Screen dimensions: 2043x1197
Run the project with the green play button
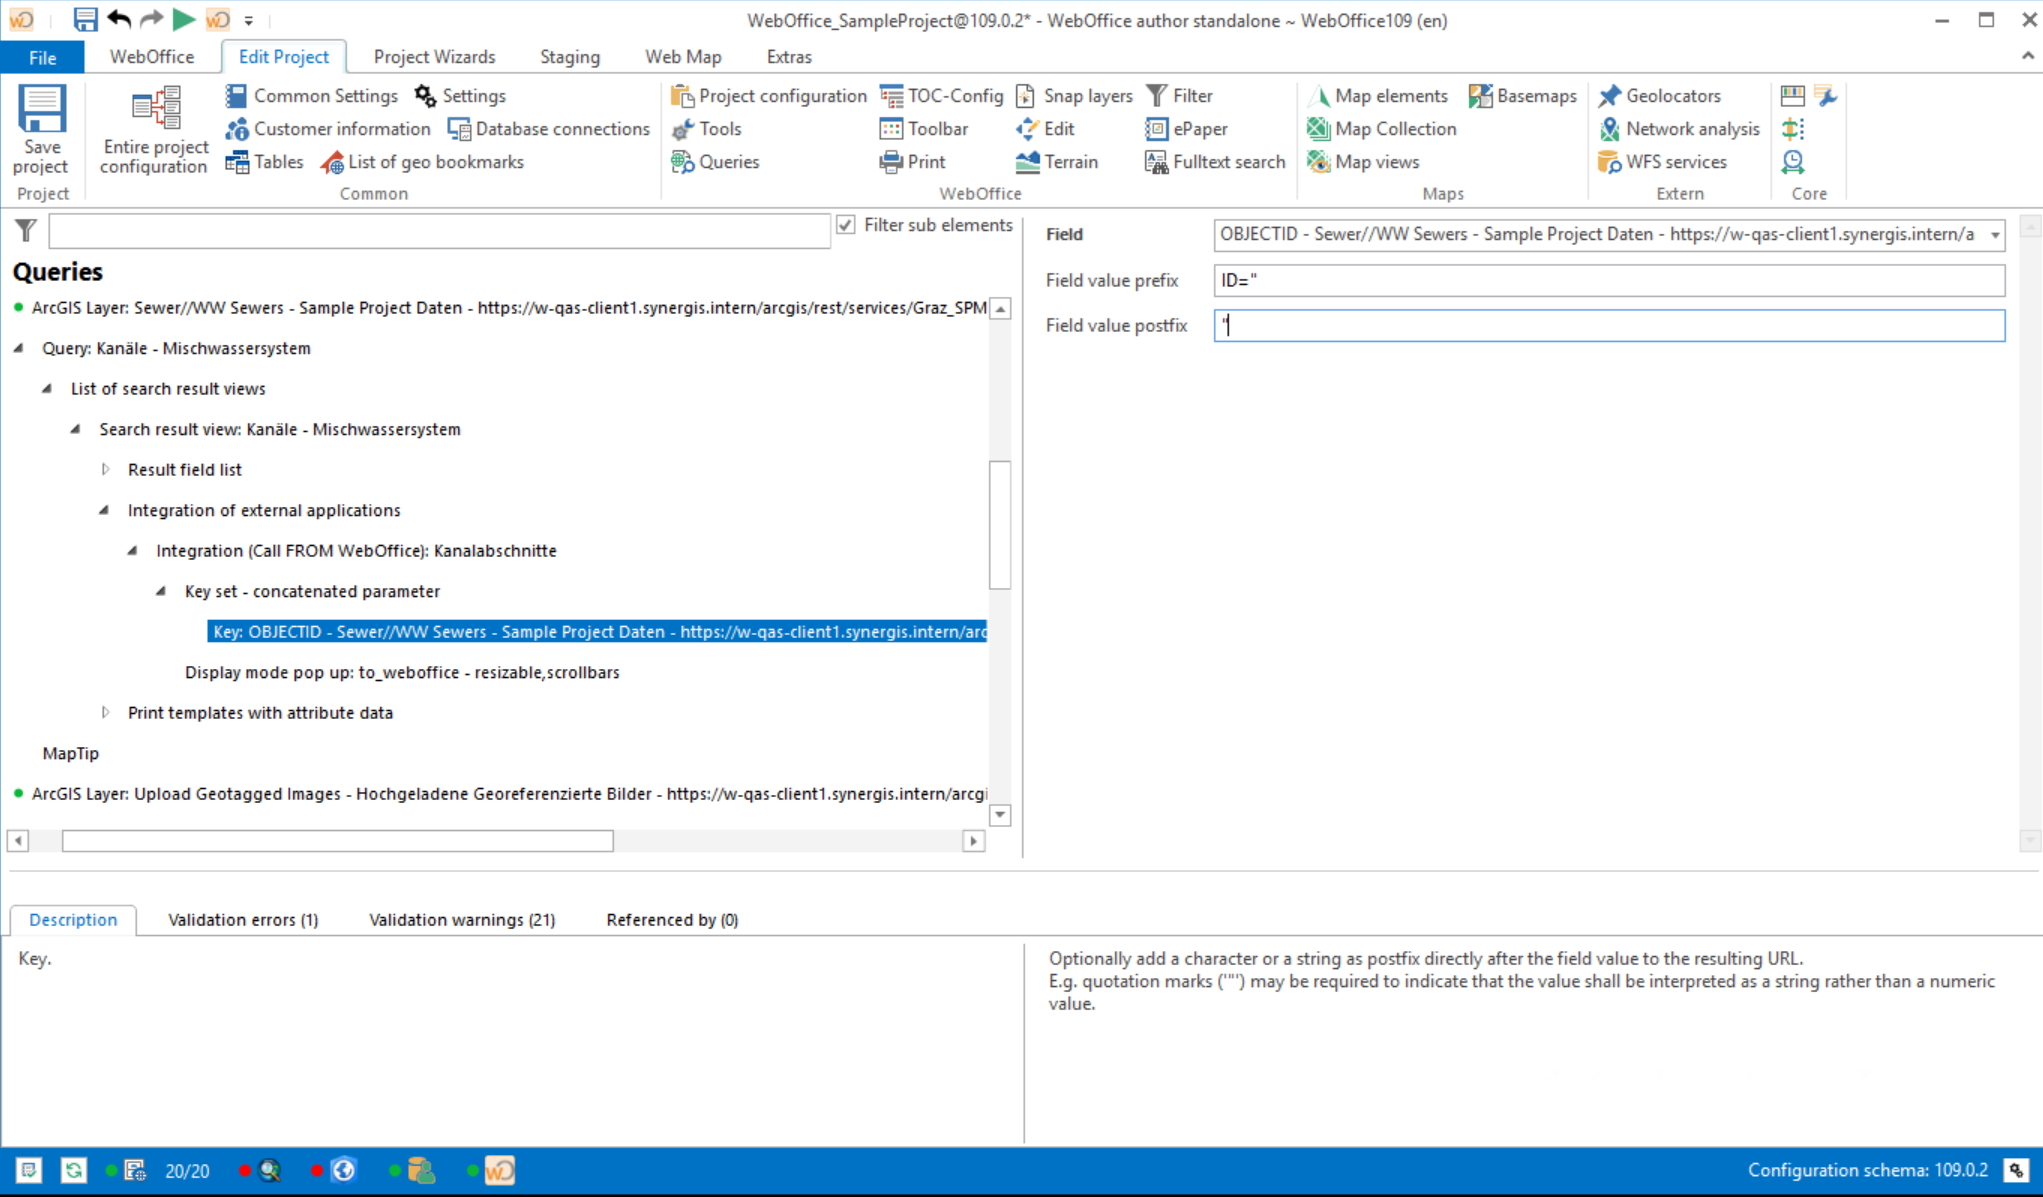184,19
